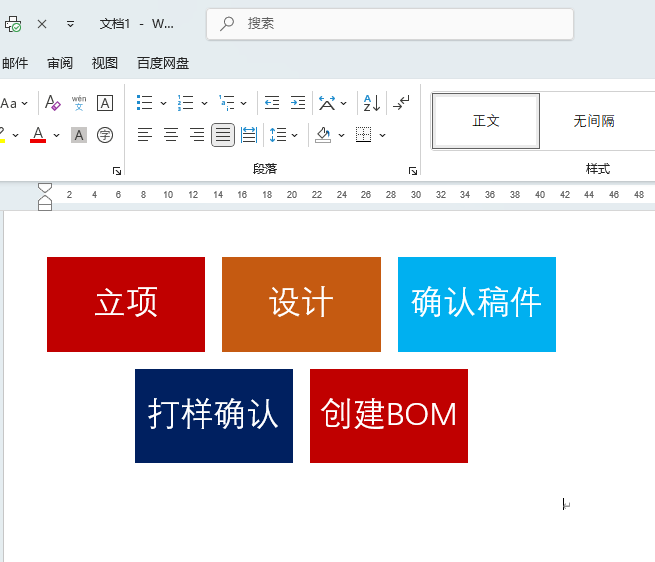The image size is (655, 562).
Task: Open the 百度网盘 ribbon tab
Action: click(x=163, y=63)
